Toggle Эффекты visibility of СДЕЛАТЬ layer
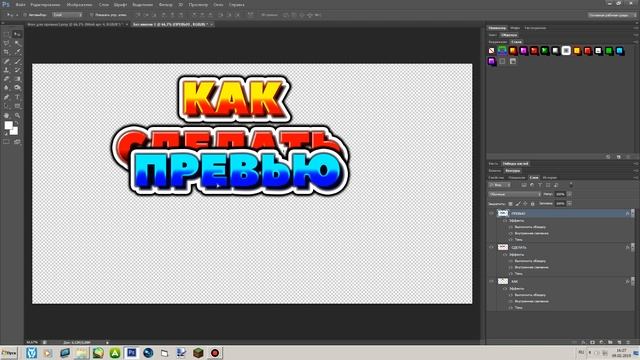The height and width of the screenshot is (360, 640). tap(505, 254)
